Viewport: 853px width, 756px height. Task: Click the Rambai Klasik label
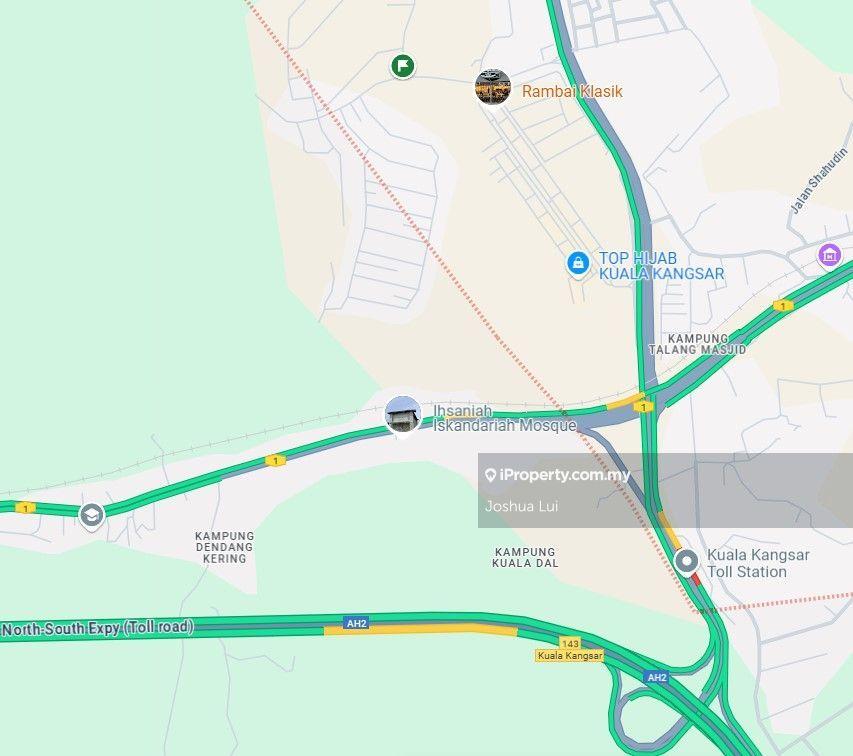pyautogui.click(x=572, y=91)
